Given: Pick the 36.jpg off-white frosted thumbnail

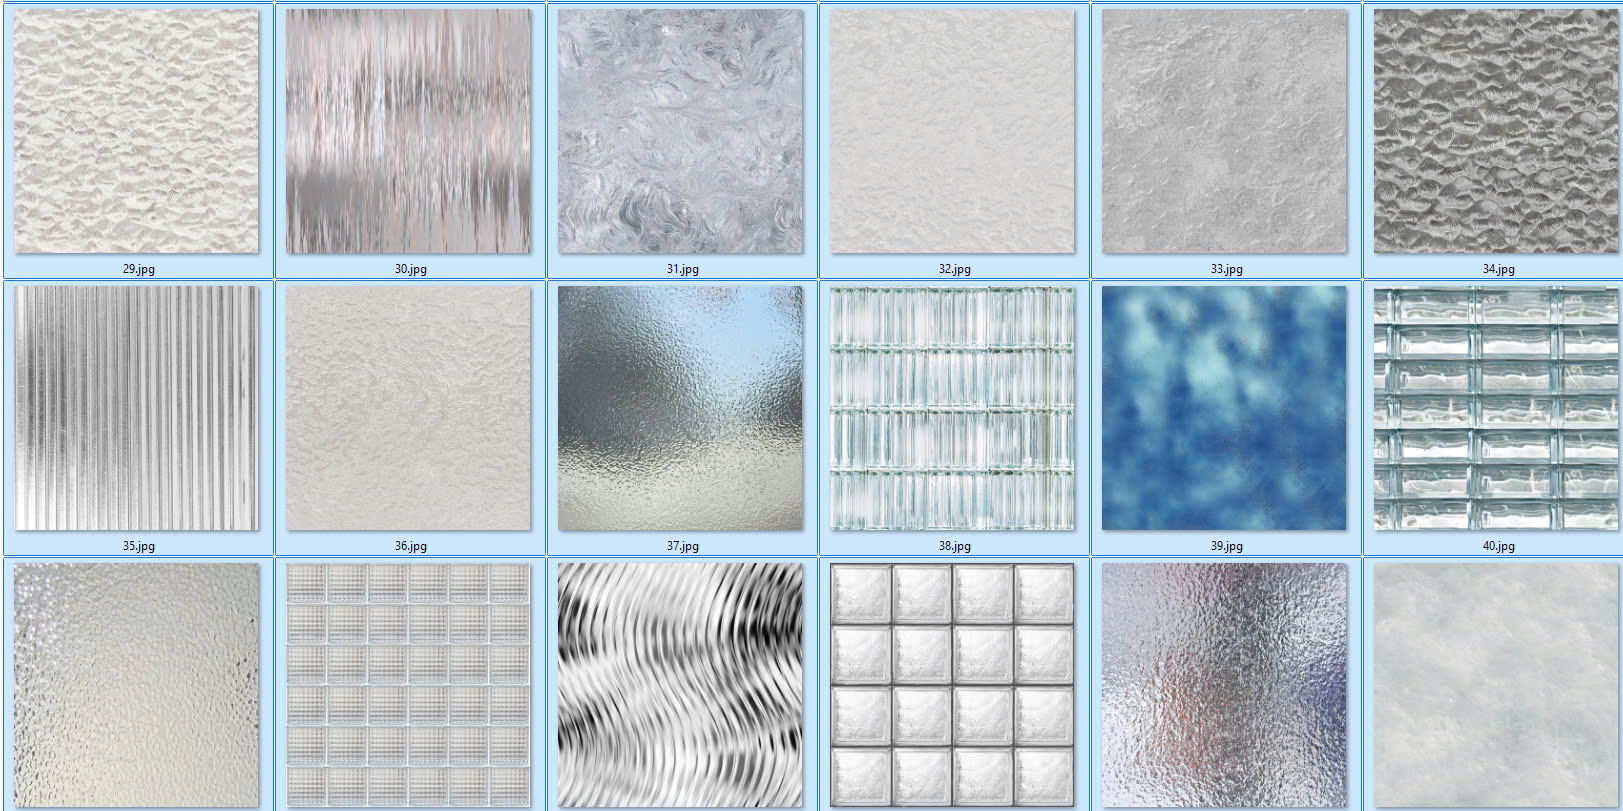Looking at the screenshot, I should click(x=409, y=408).
